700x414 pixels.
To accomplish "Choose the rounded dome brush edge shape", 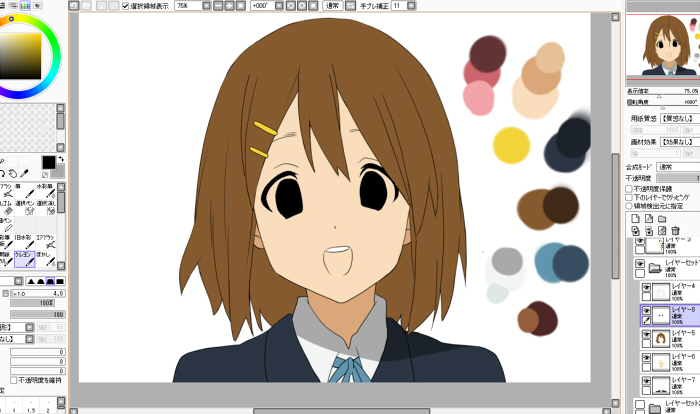I will click(41, 281).
